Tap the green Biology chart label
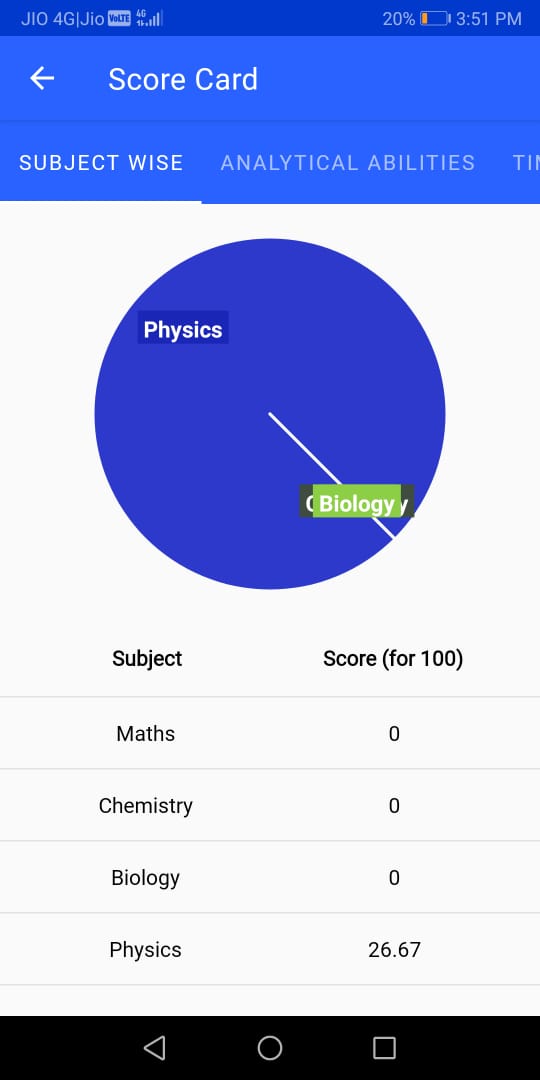540x1080 pixels. 357,503
